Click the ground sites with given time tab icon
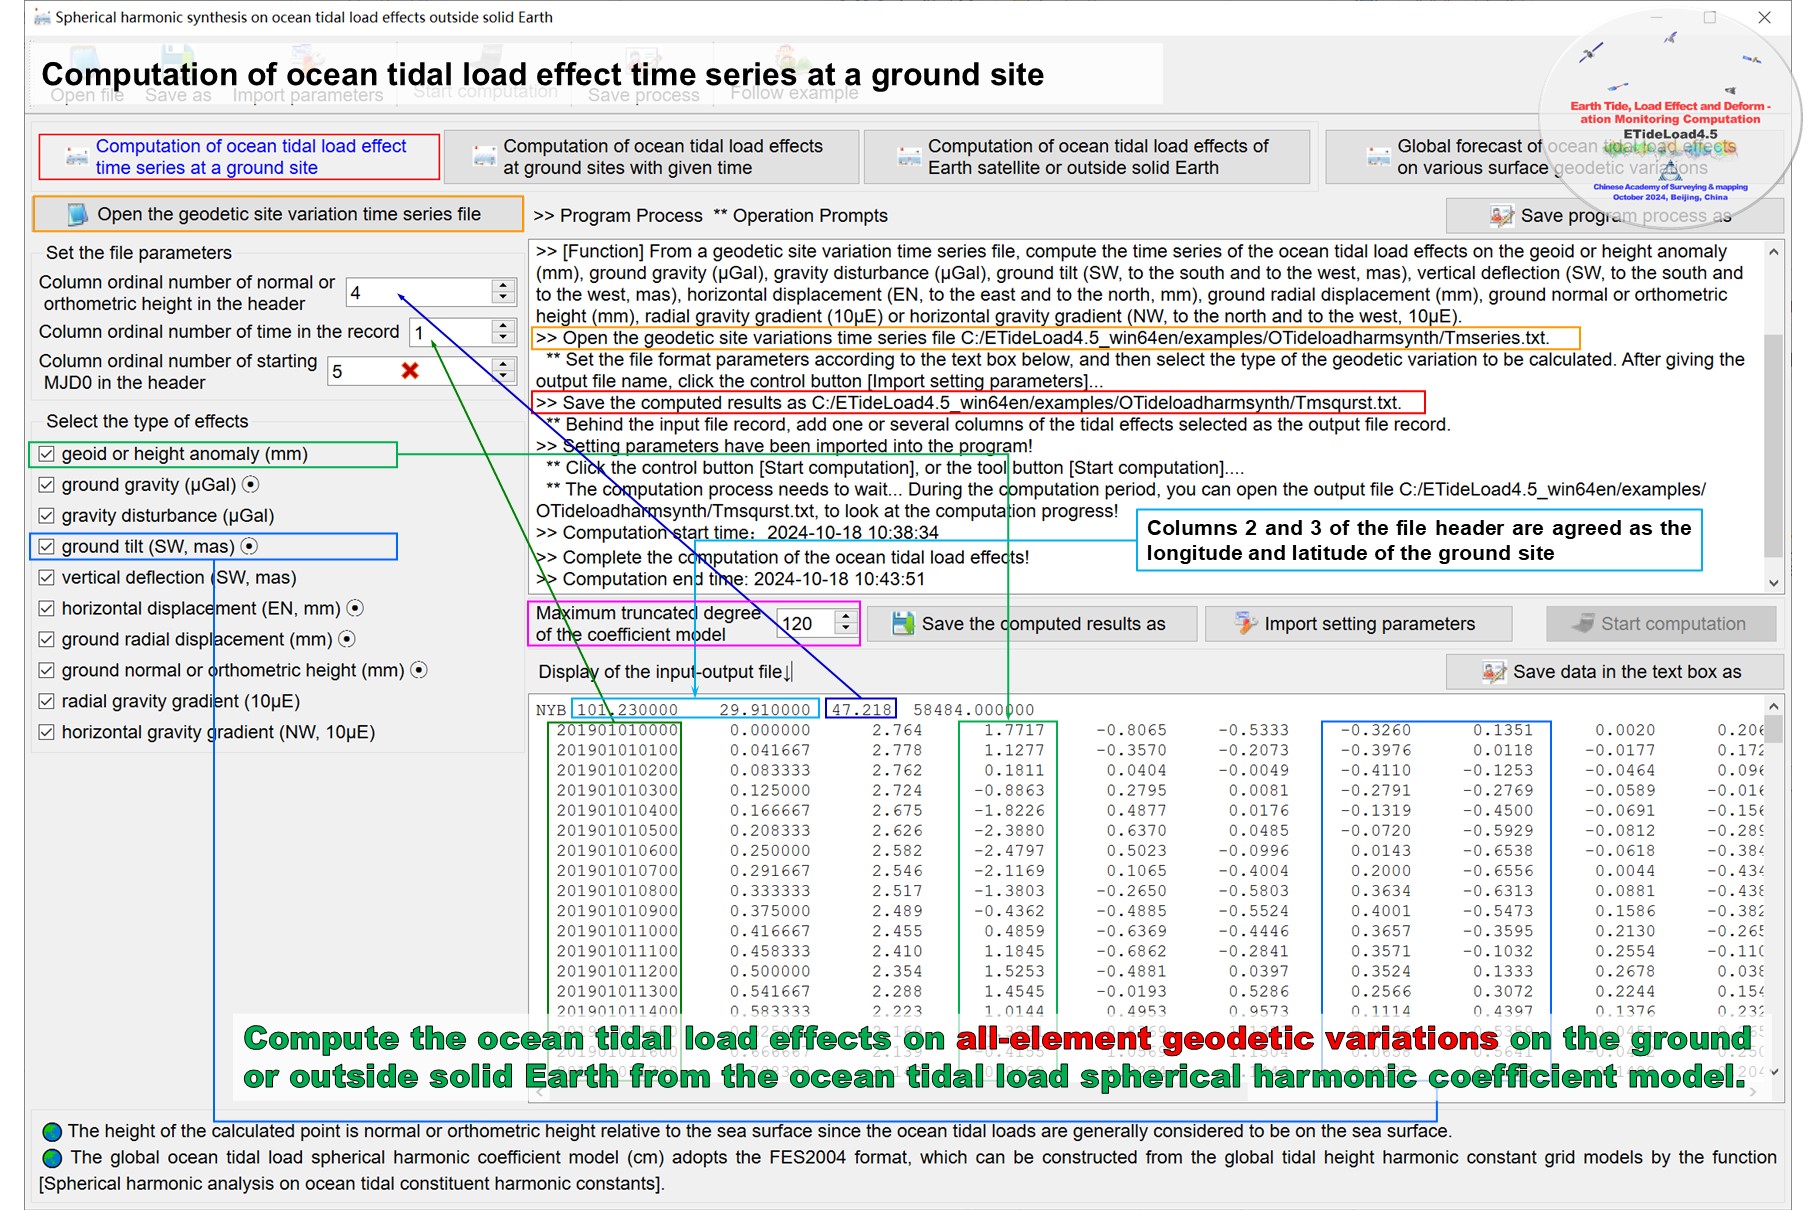The width and height of the screenshot is (1814, 1210). click(x=484, y=157)
